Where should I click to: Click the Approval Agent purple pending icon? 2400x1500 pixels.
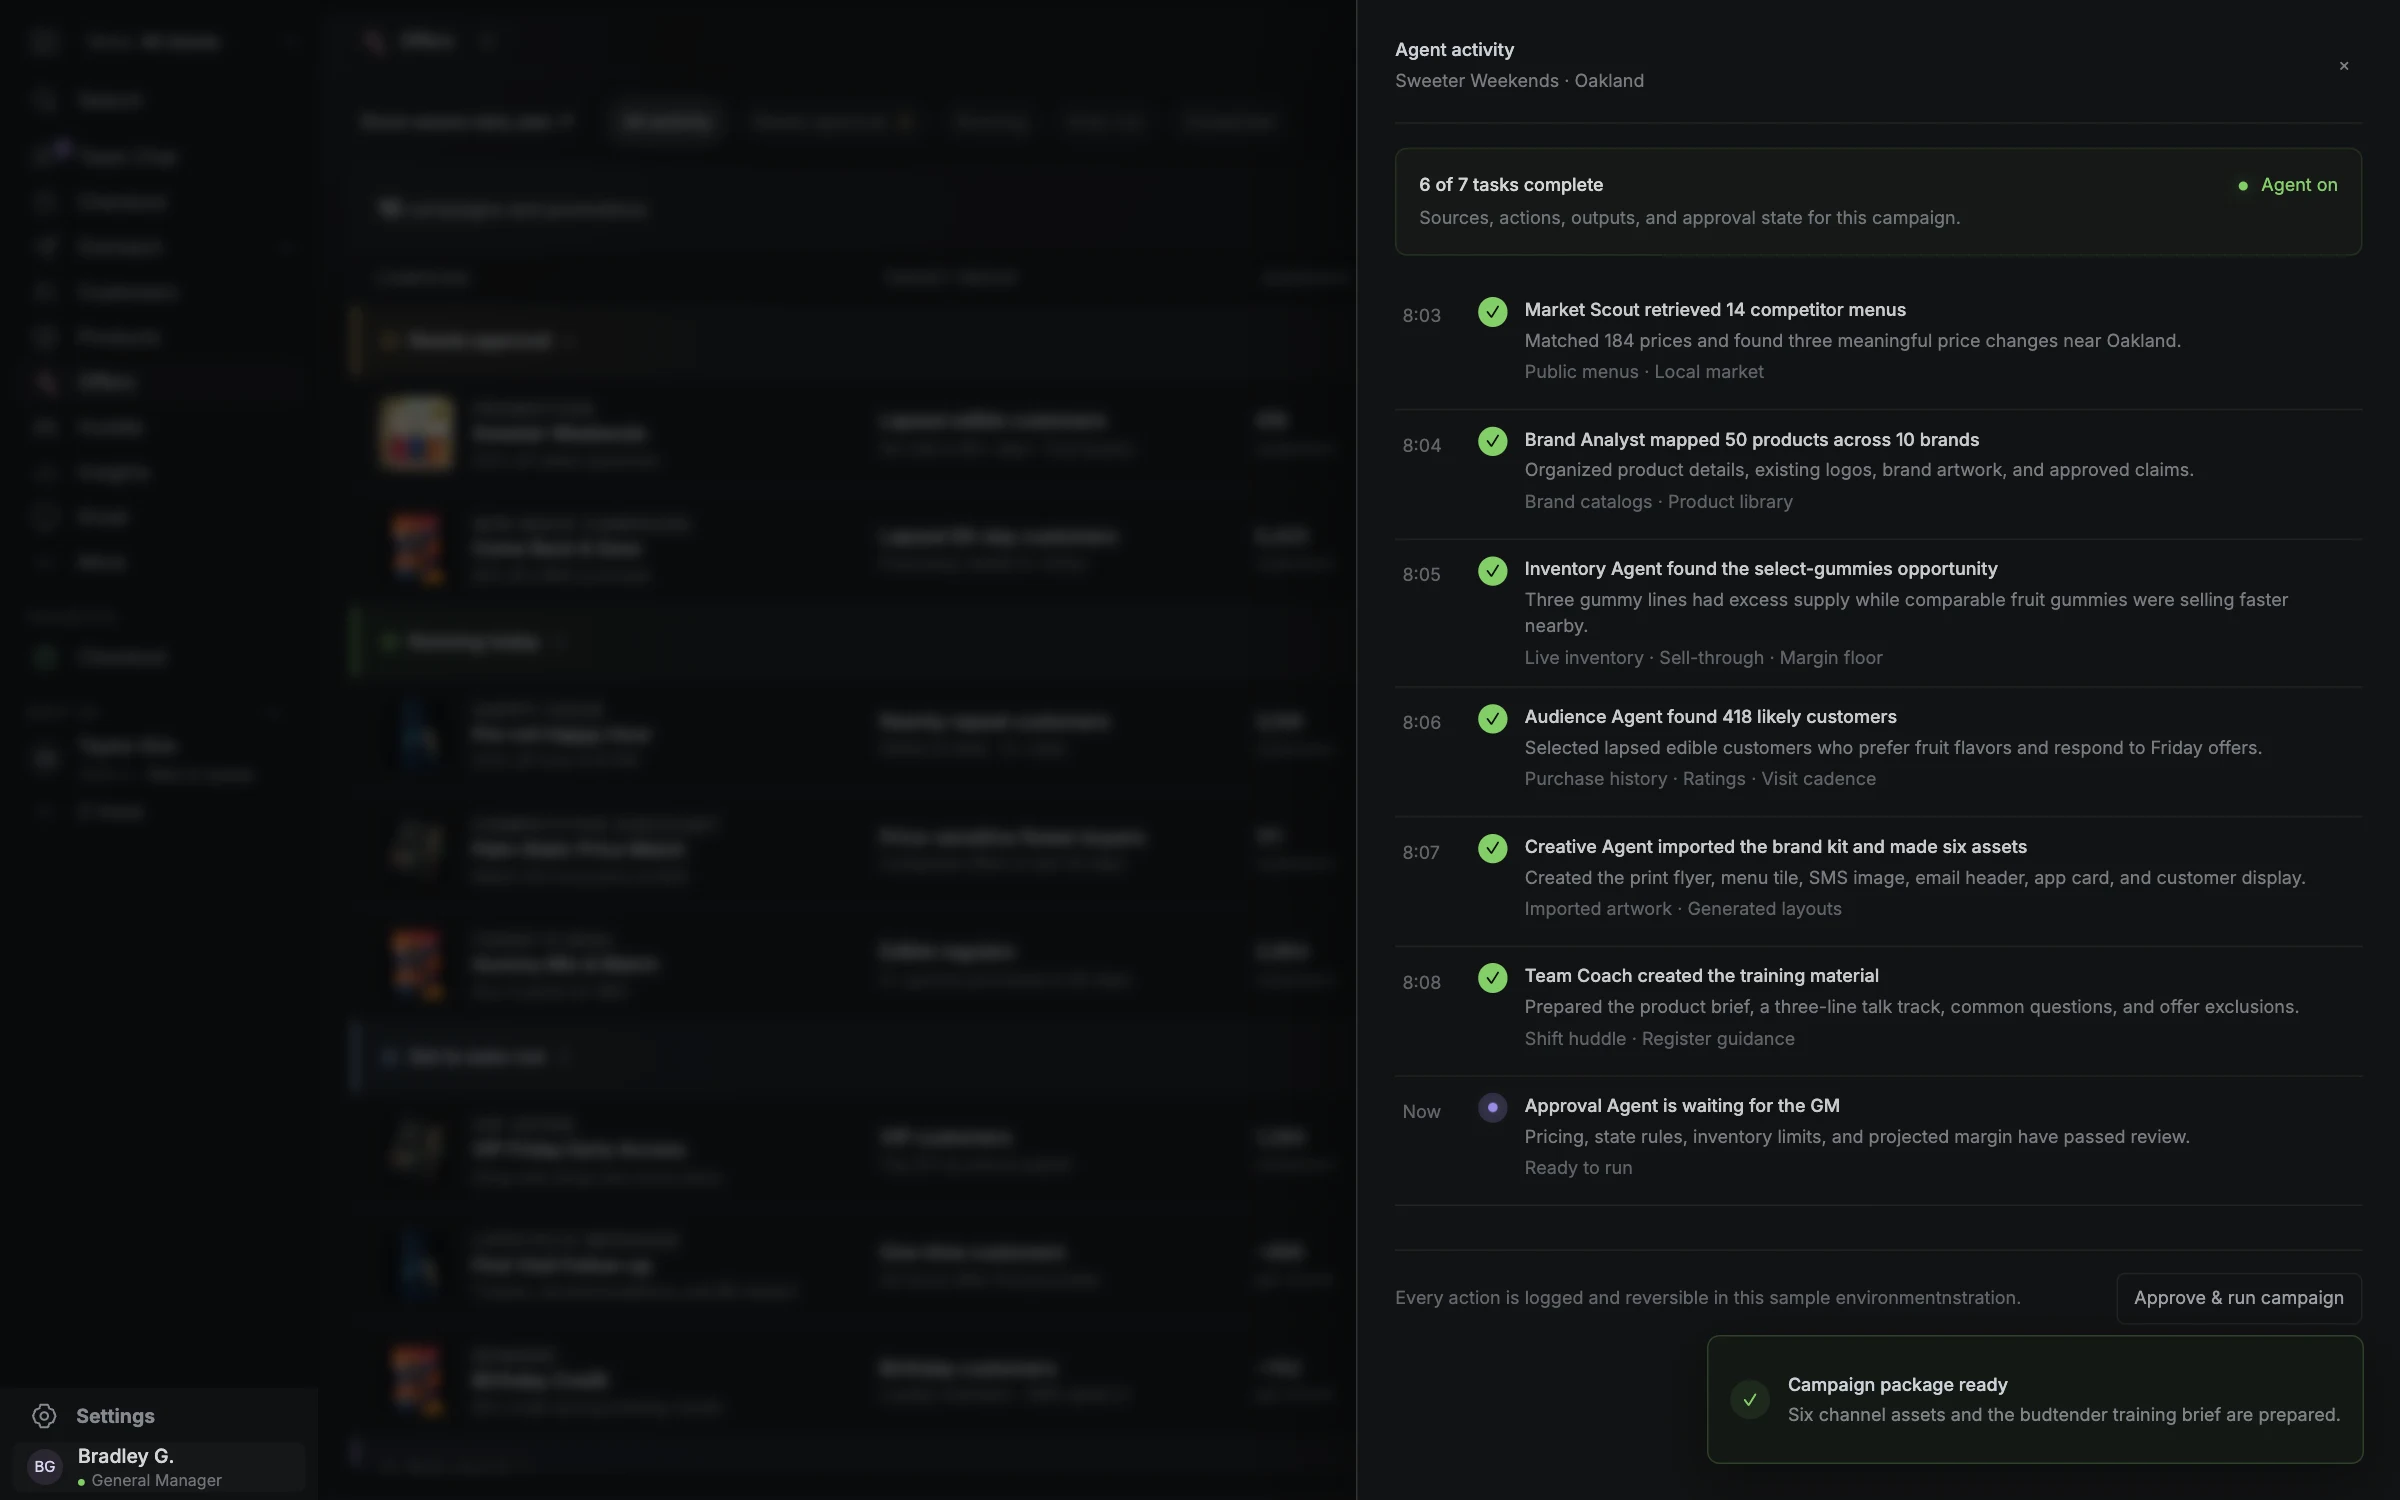(x=1492, y=1108)
